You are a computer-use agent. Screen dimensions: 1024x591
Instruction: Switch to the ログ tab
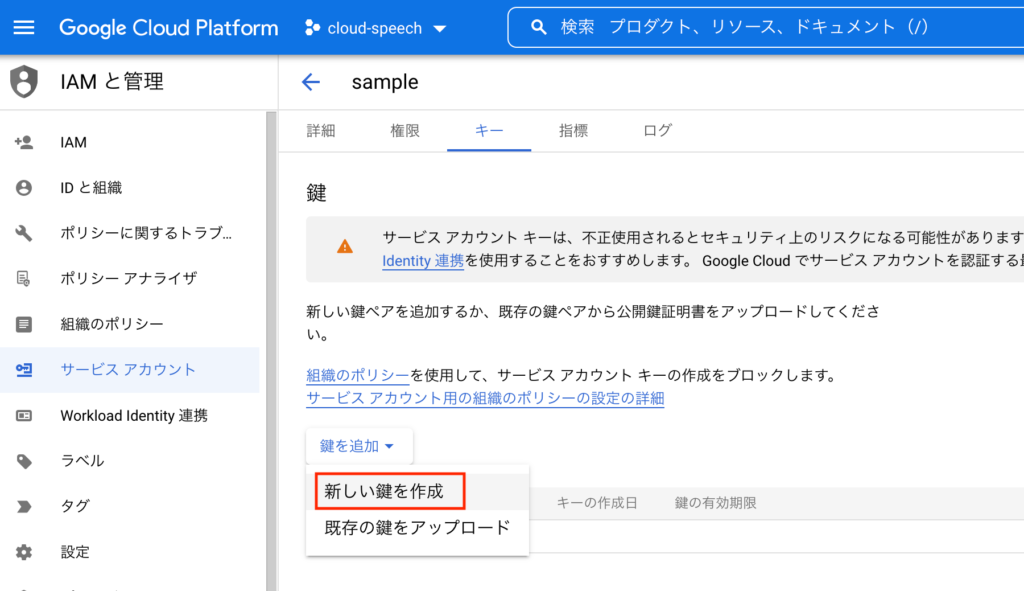click(656, 130)
